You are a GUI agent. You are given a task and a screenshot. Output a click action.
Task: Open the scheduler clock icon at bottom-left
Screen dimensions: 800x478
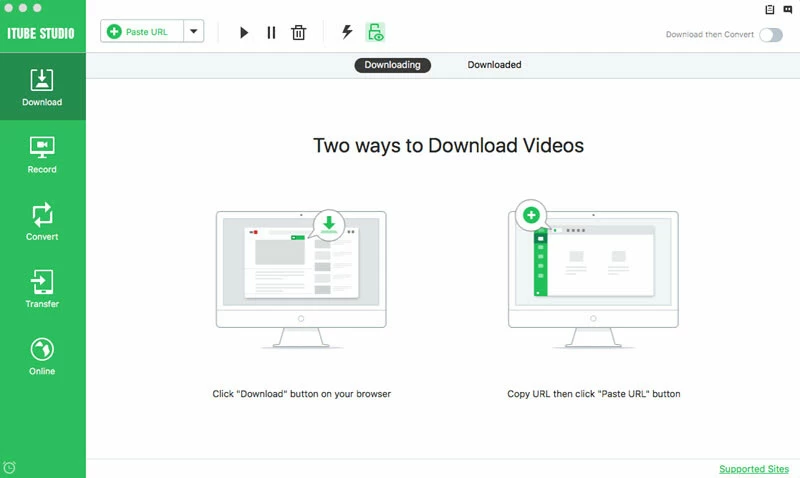(9, 467)
